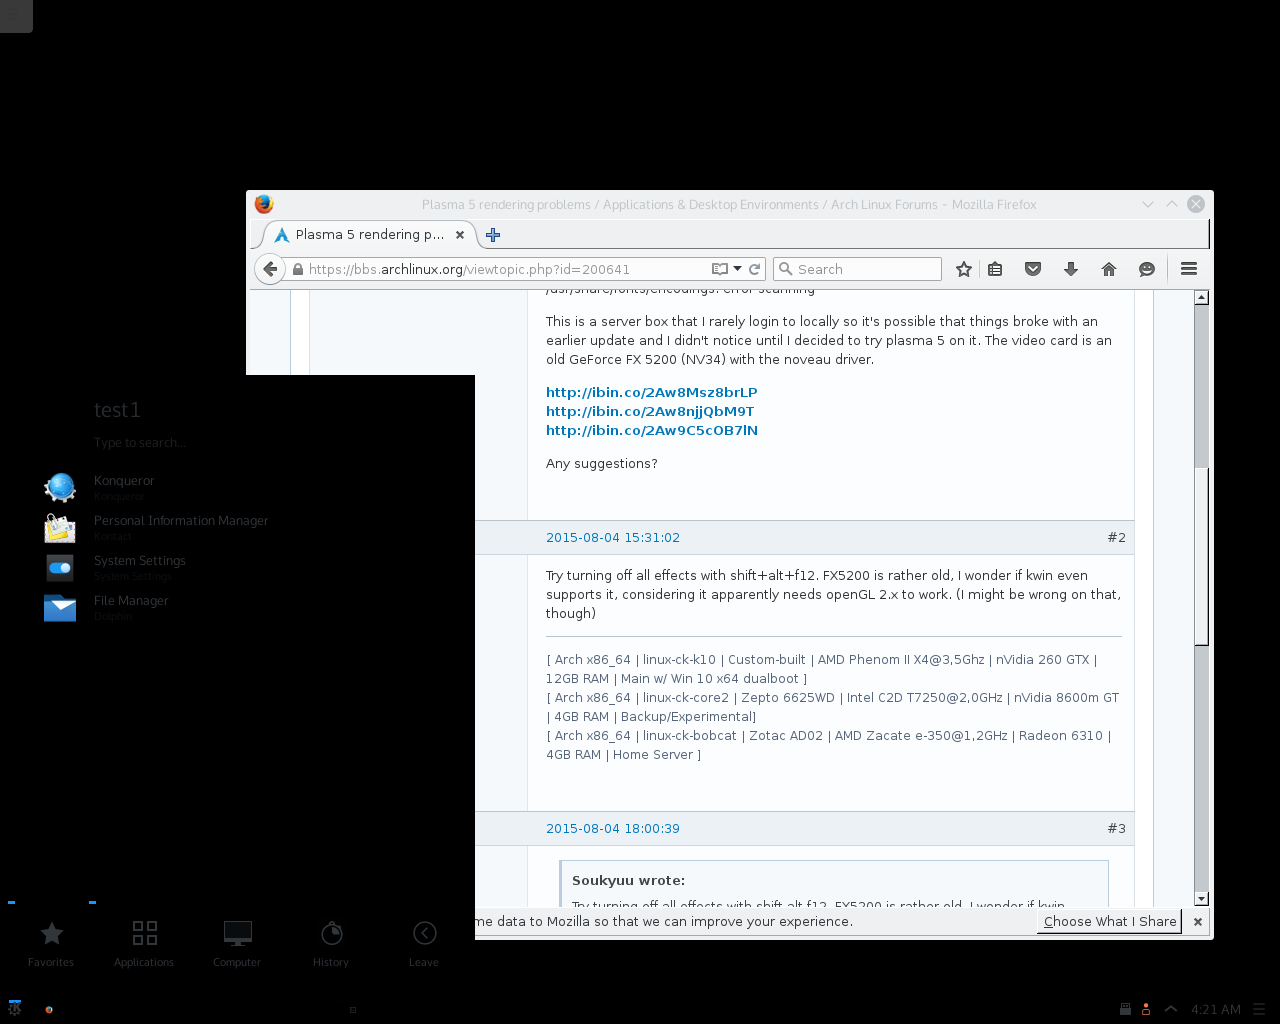Switch to Leave tab in launcher
The image size is (1280, 1024).
424,943
